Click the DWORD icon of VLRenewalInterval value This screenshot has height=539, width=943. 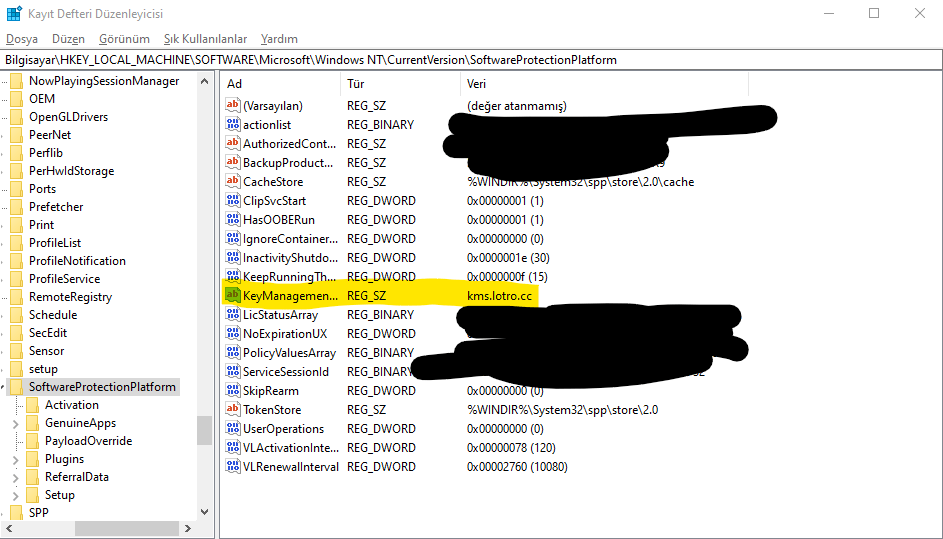(x=233, y=466)
